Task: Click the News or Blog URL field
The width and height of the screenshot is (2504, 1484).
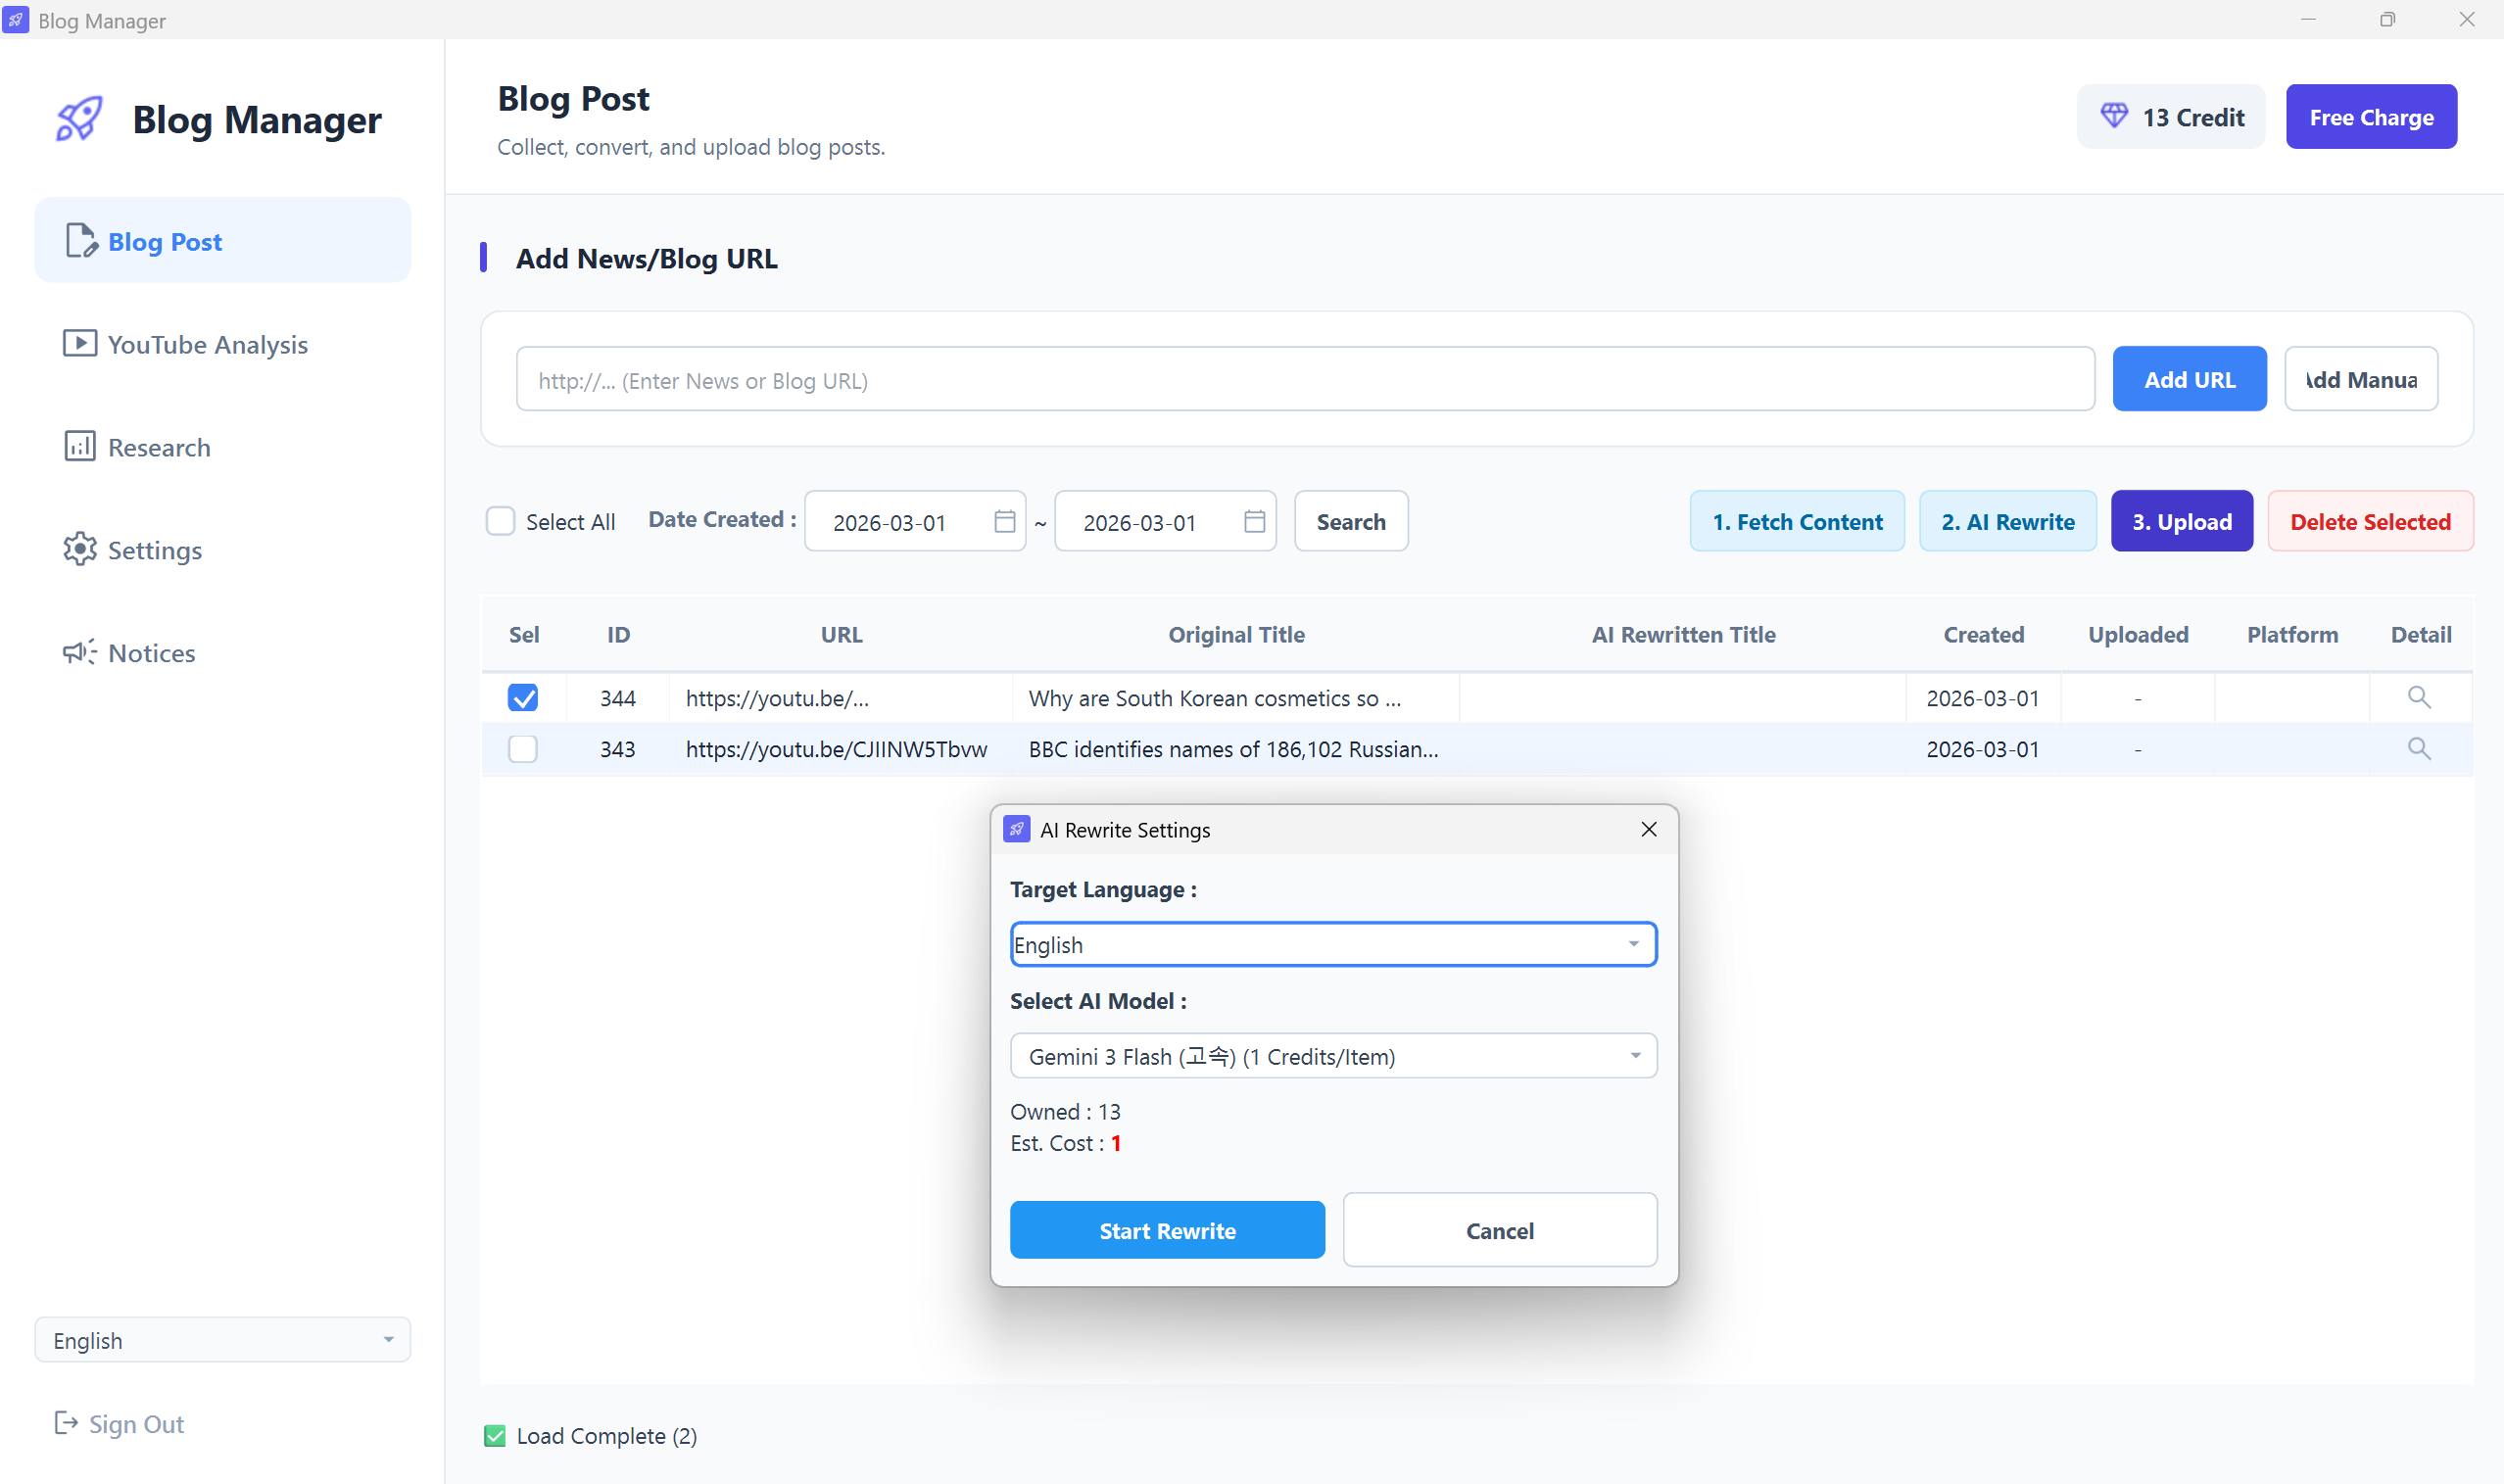Action: (x=1304, y=380)
